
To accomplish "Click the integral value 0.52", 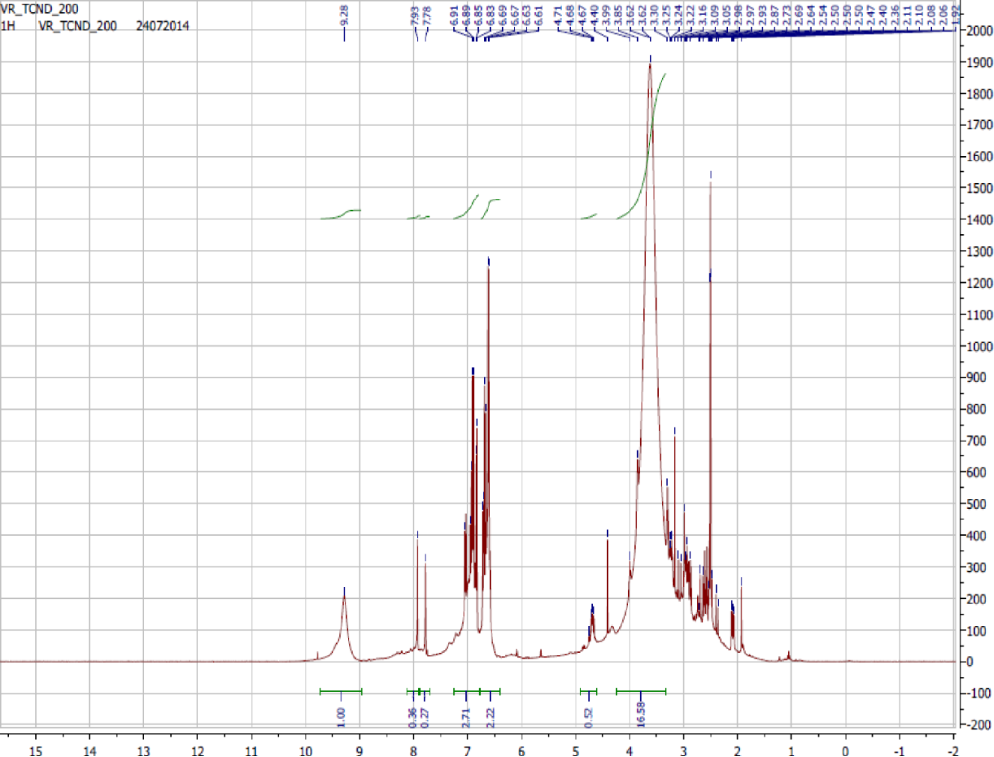I will point(588,716).
